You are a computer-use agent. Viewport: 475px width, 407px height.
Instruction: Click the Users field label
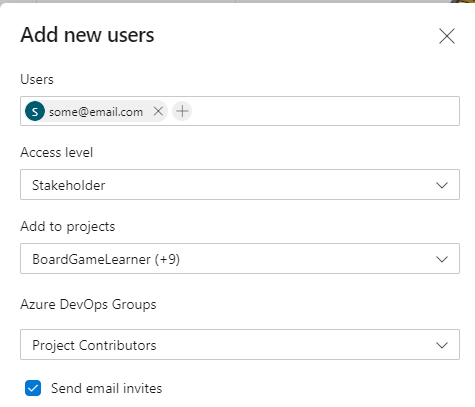[x=37, y=79]
